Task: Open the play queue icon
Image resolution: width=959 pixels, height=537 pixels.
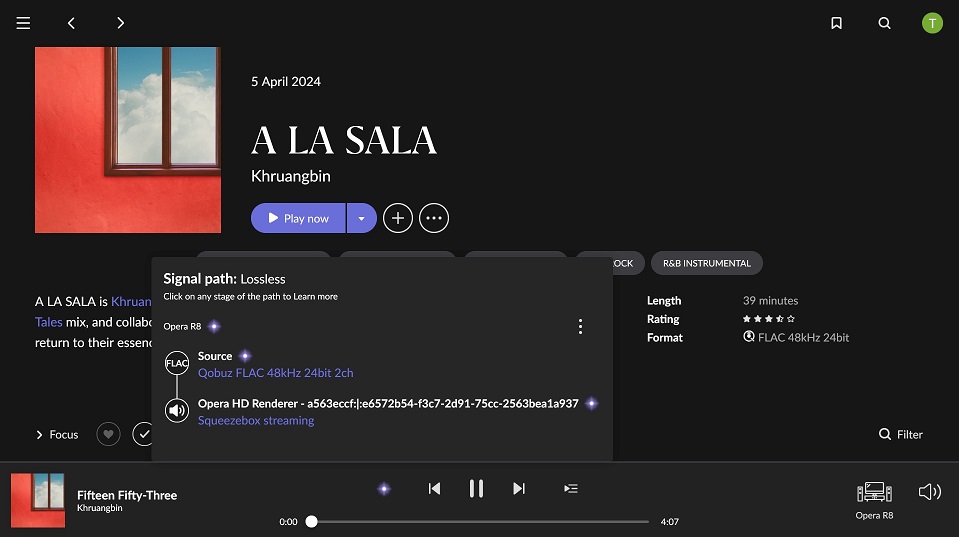Action: coord(571,489)
